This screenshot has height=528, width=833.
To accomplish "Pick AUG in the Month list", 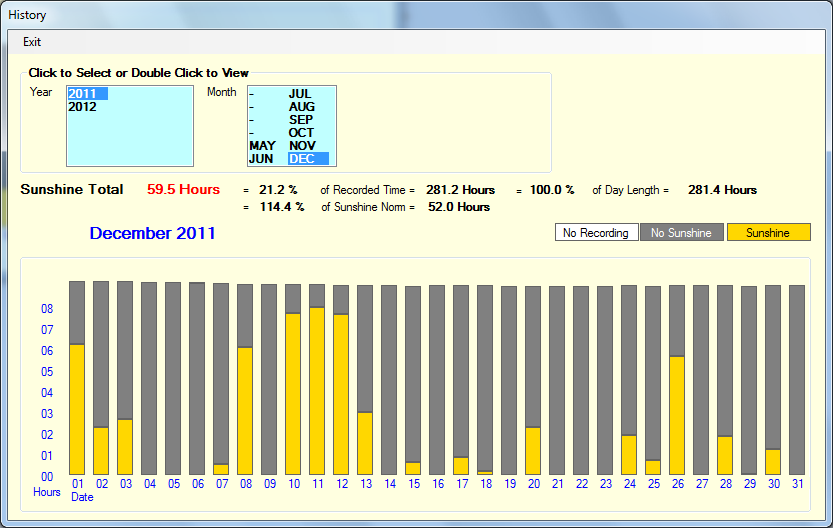I will [x=301, y=107].
